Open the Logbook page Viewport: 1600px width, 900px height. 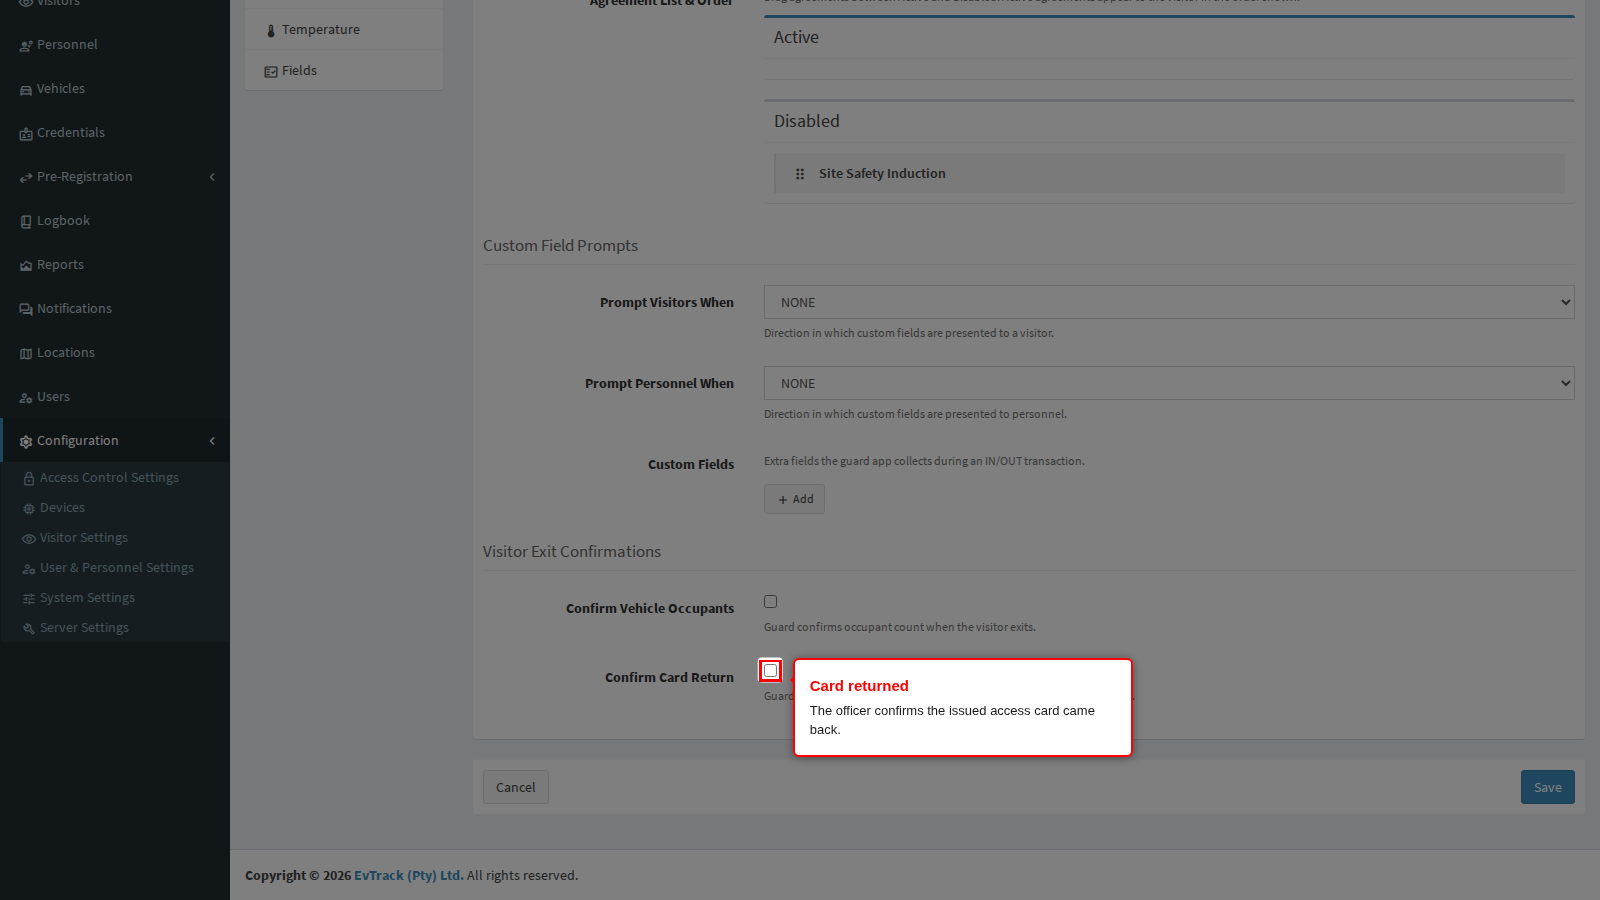[x=115, y=221]
